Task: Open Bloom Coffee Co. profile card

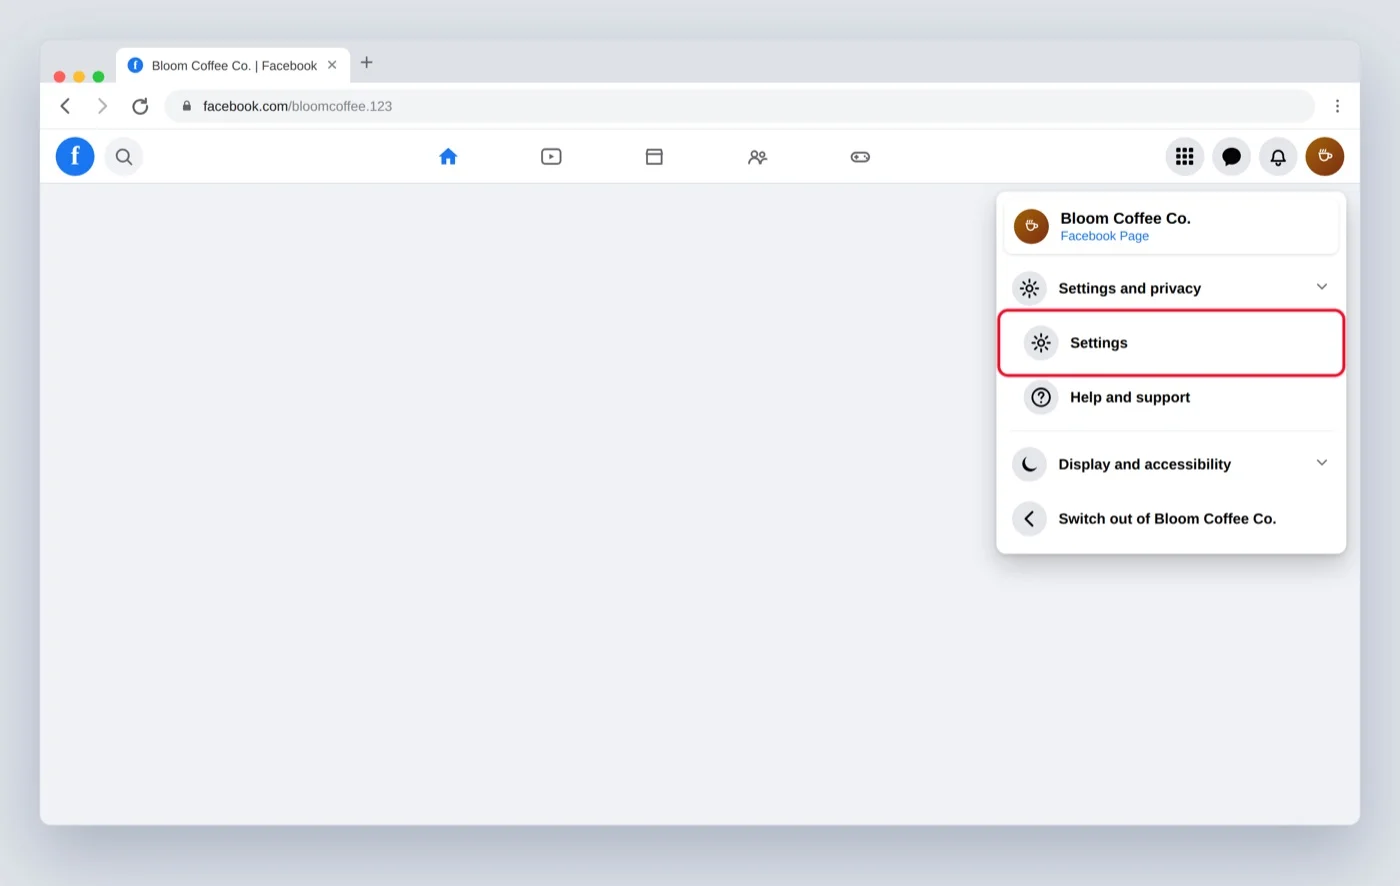Action: pos(1171,227)
